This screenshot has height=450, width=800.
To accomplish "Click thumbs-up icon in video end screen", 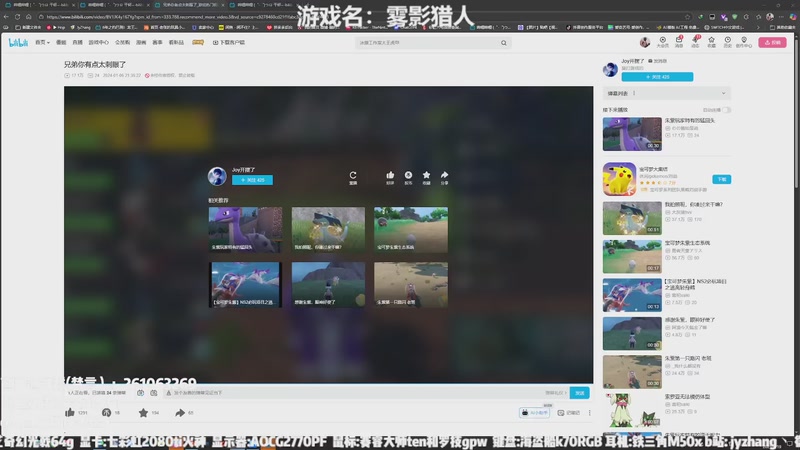I will coord(390,177).
